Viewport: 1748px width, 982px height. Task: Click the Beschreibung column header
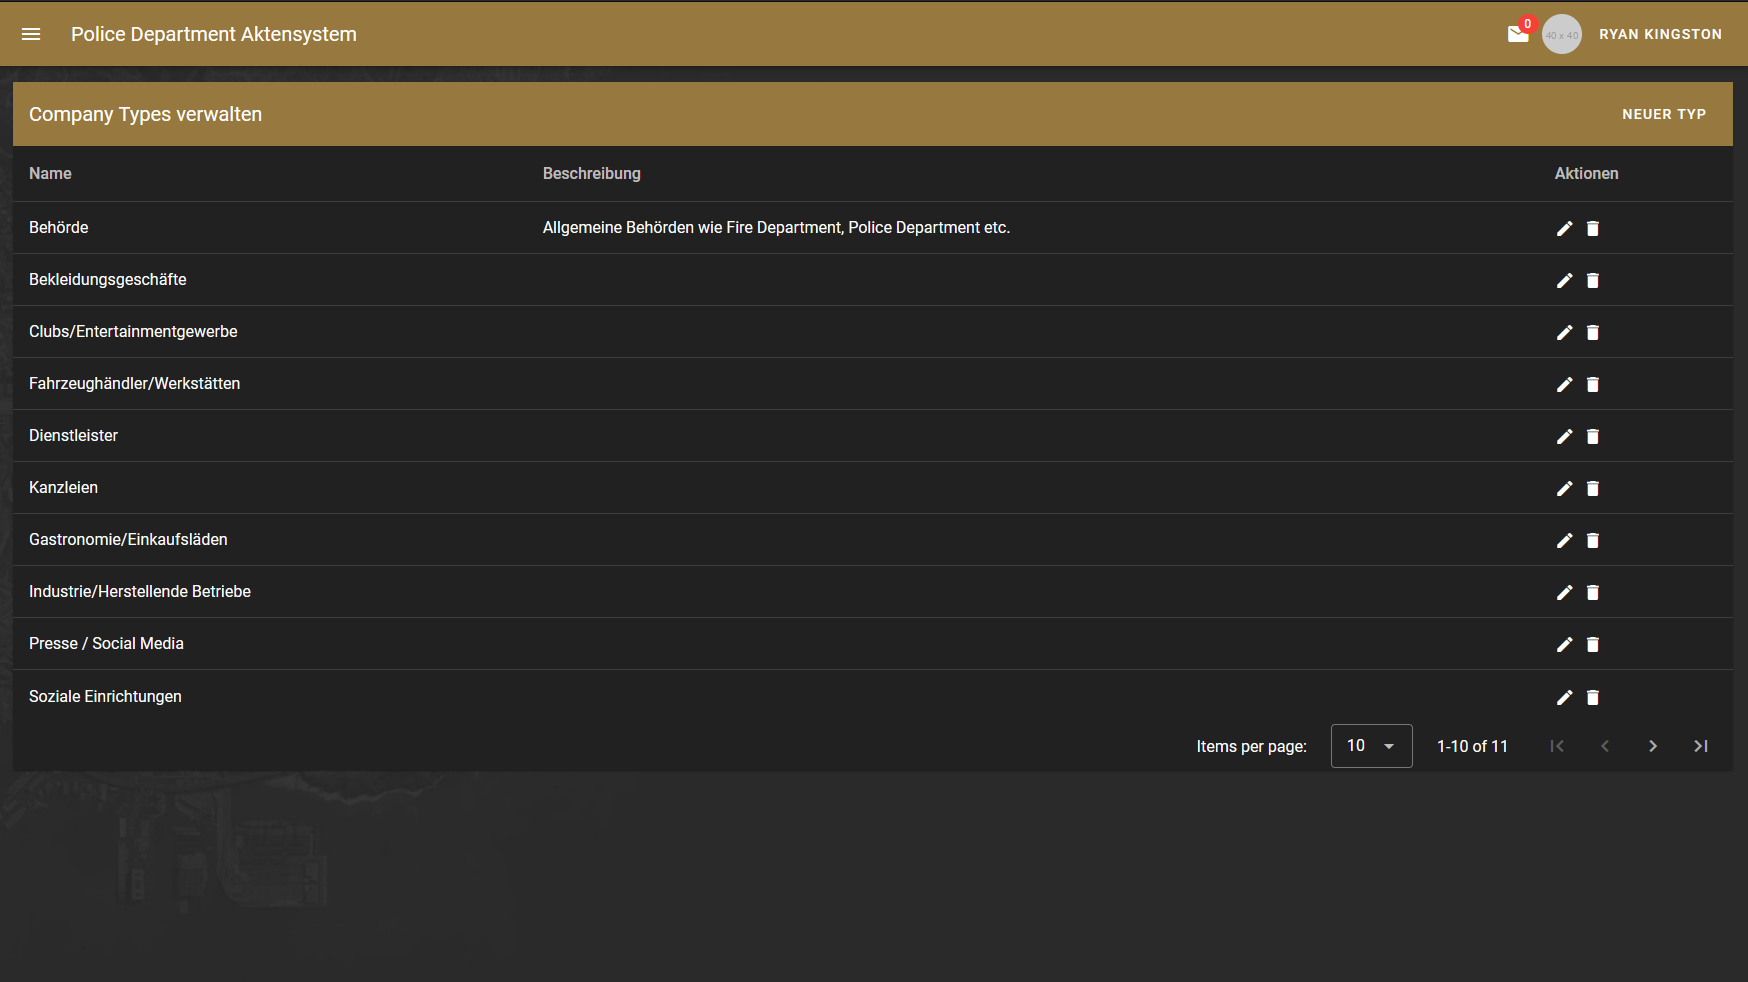592,173
